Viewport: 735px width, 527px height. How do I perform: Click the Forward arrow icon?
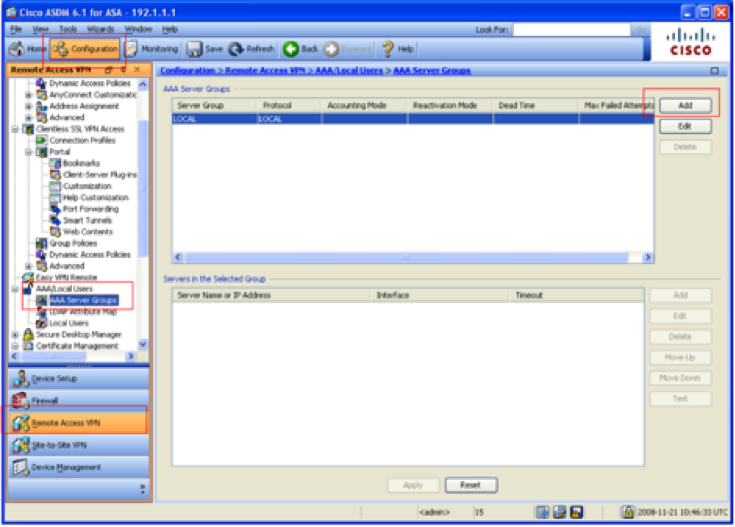tap(331, 49)
